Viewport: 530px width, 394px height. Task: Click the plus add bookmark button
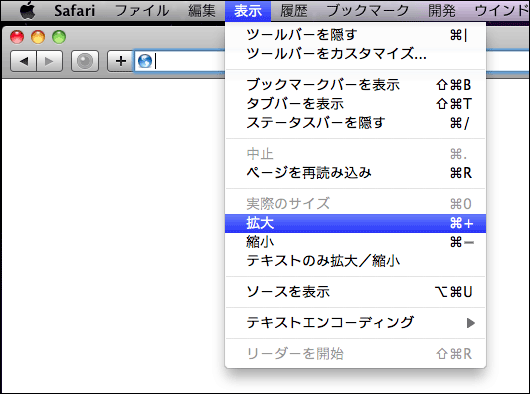tap(120, 61)
